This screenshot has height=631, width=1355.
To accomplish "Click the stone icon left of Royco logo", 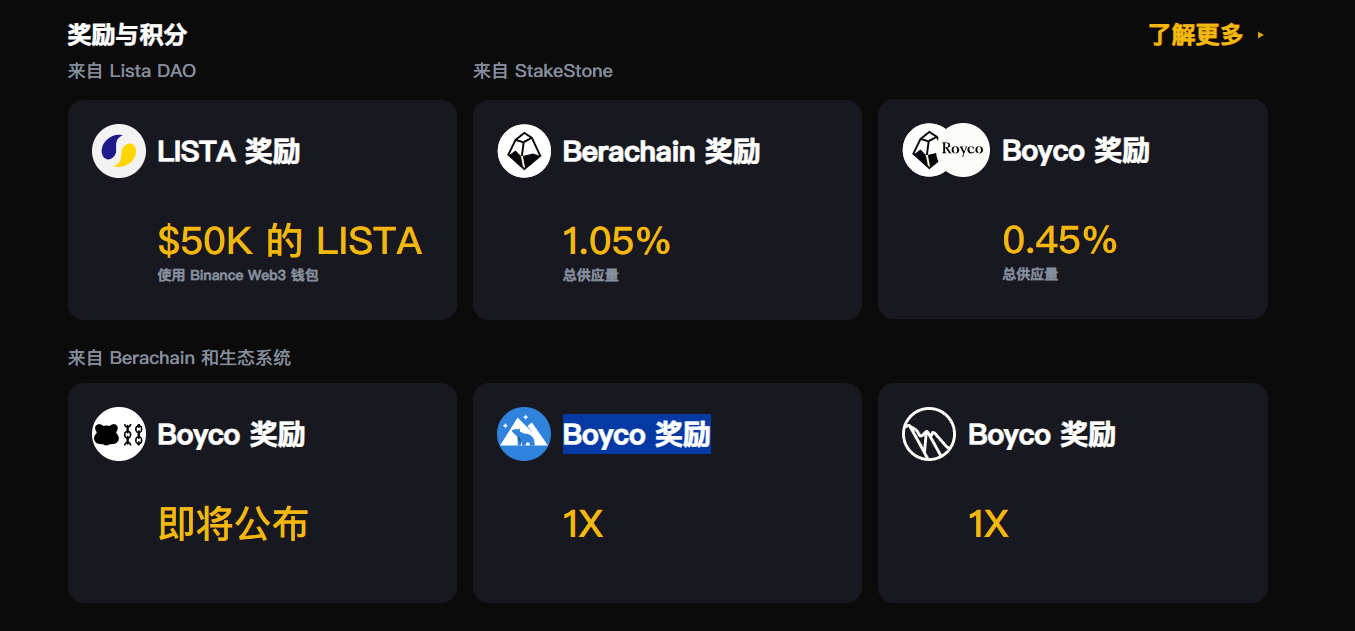I will click(x=923, y=150).
